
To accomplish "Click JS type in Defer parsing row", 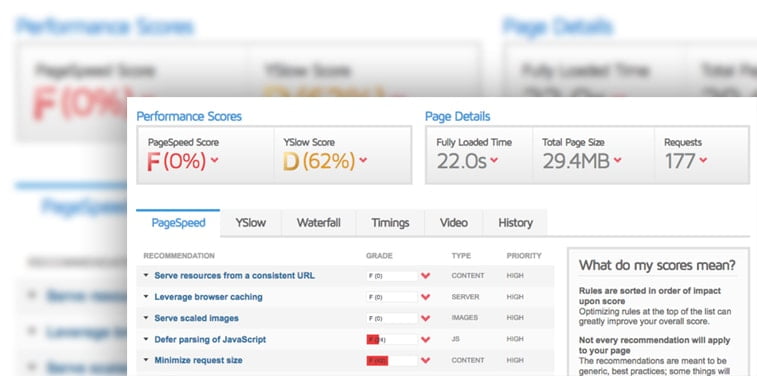I will [455, 339].
